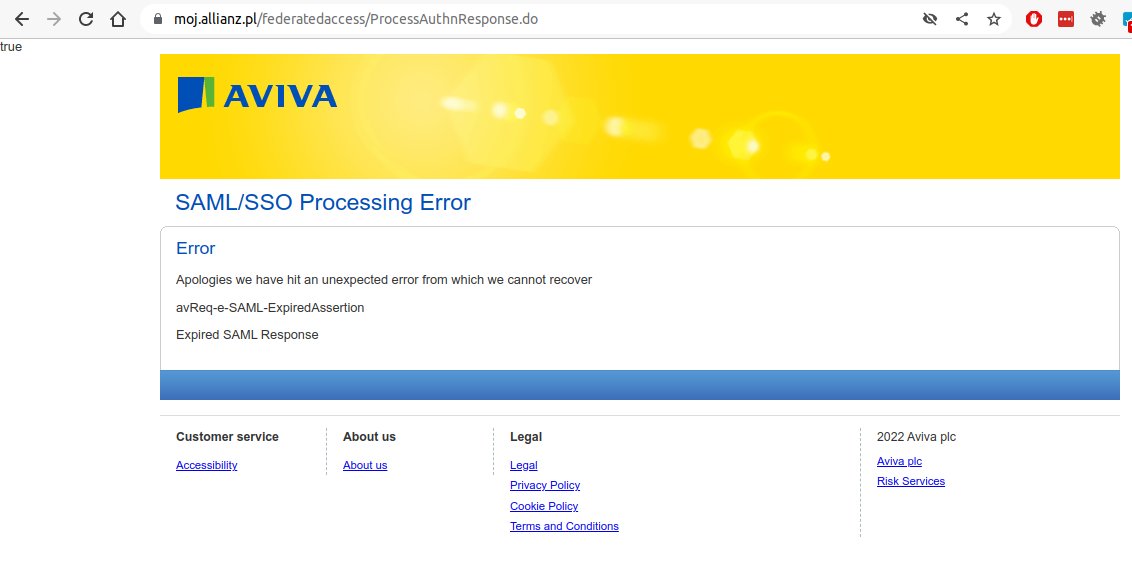This screenshot has width=1132, height=582.
Task: Open the About us footer link
Action: 365,465
